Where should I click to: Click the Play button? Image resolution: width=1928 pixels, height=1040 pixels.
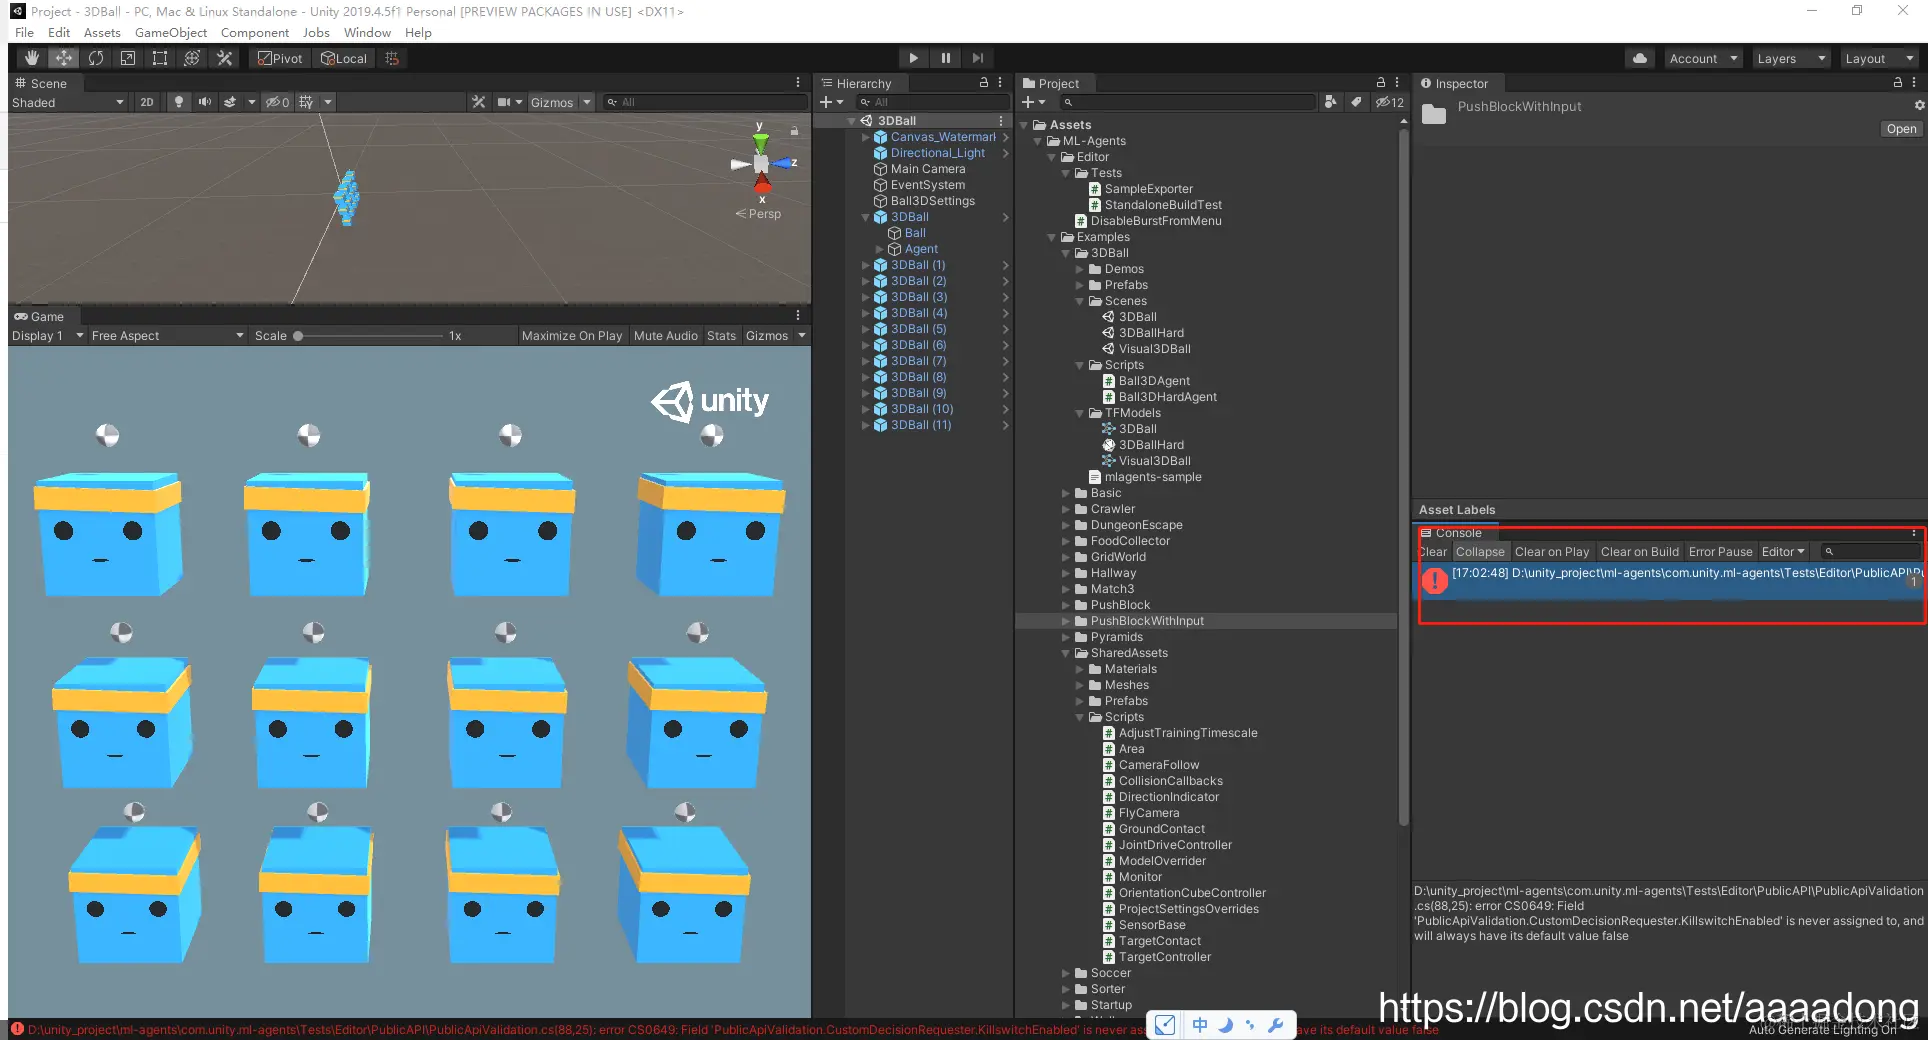point(913,58)
